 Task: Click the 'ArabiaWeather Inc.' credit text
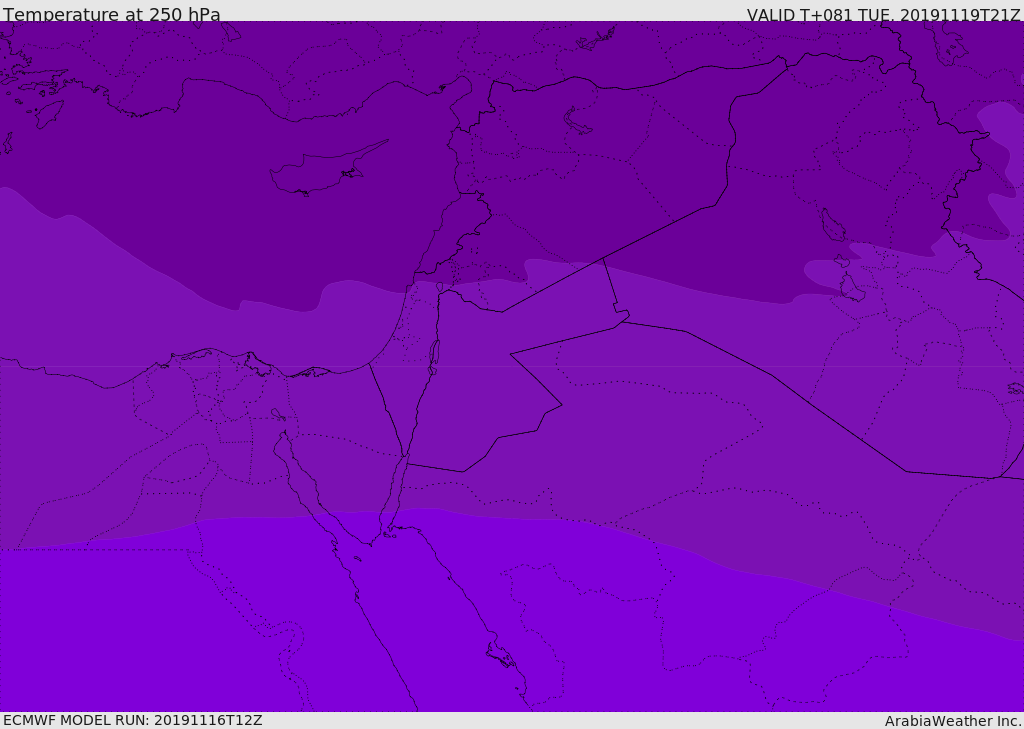[x=953, y=721]
